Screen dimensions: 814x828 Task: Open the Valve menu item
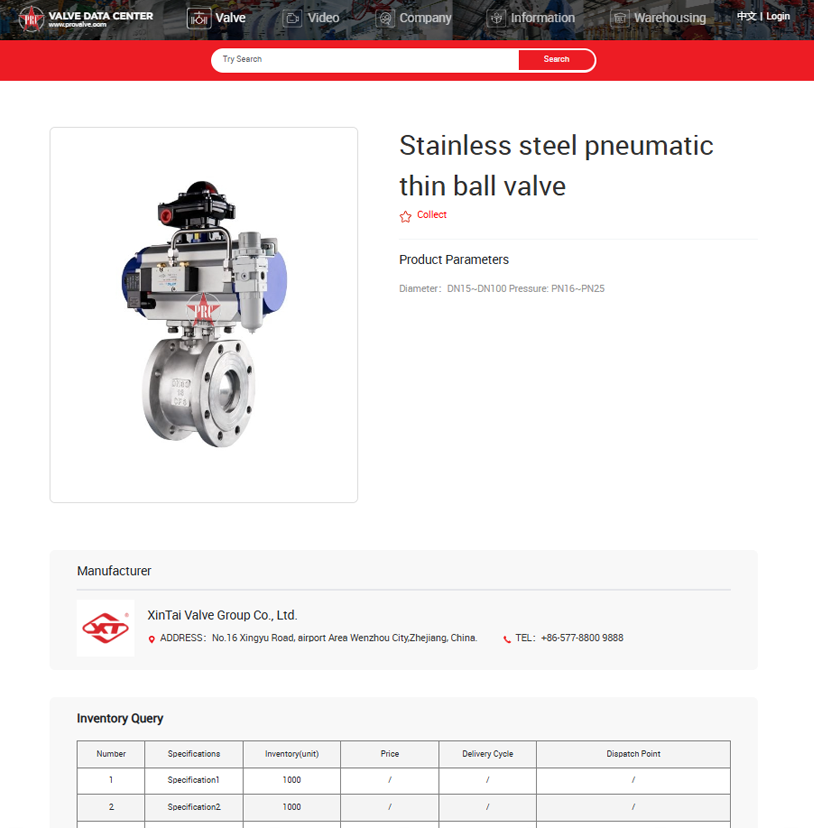coord(230,18)
